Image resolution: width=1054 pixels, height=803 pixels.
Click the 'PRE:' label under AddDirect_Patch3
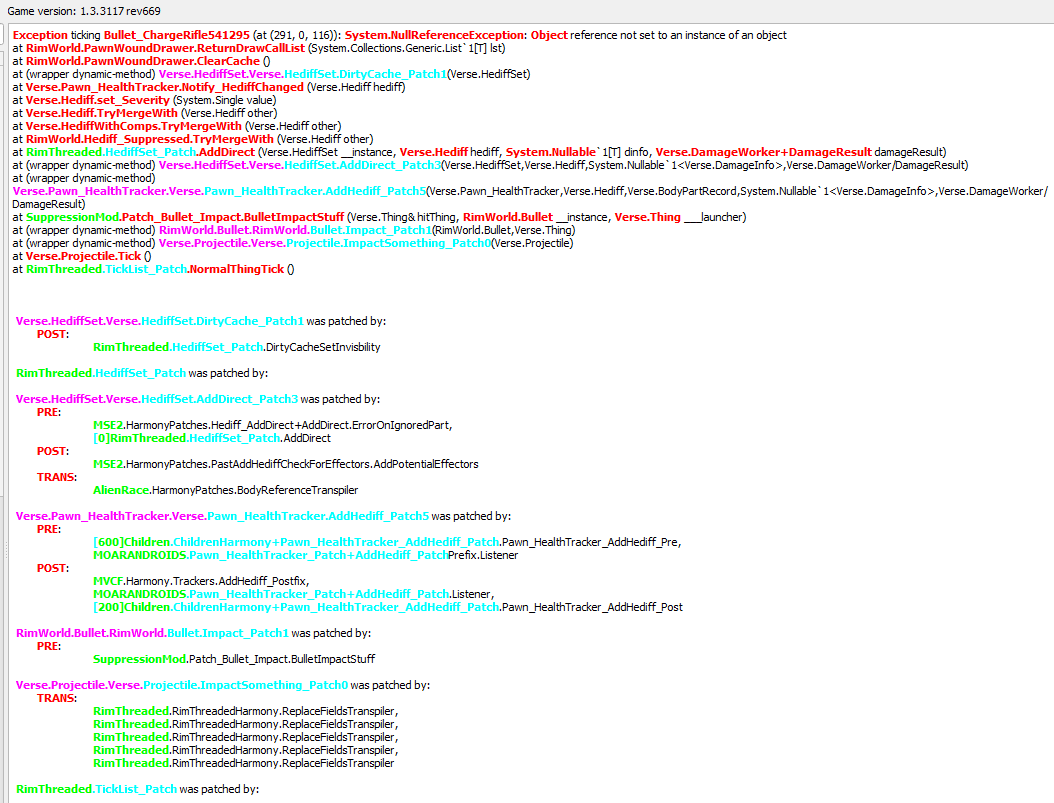click(x=49, y=413)
